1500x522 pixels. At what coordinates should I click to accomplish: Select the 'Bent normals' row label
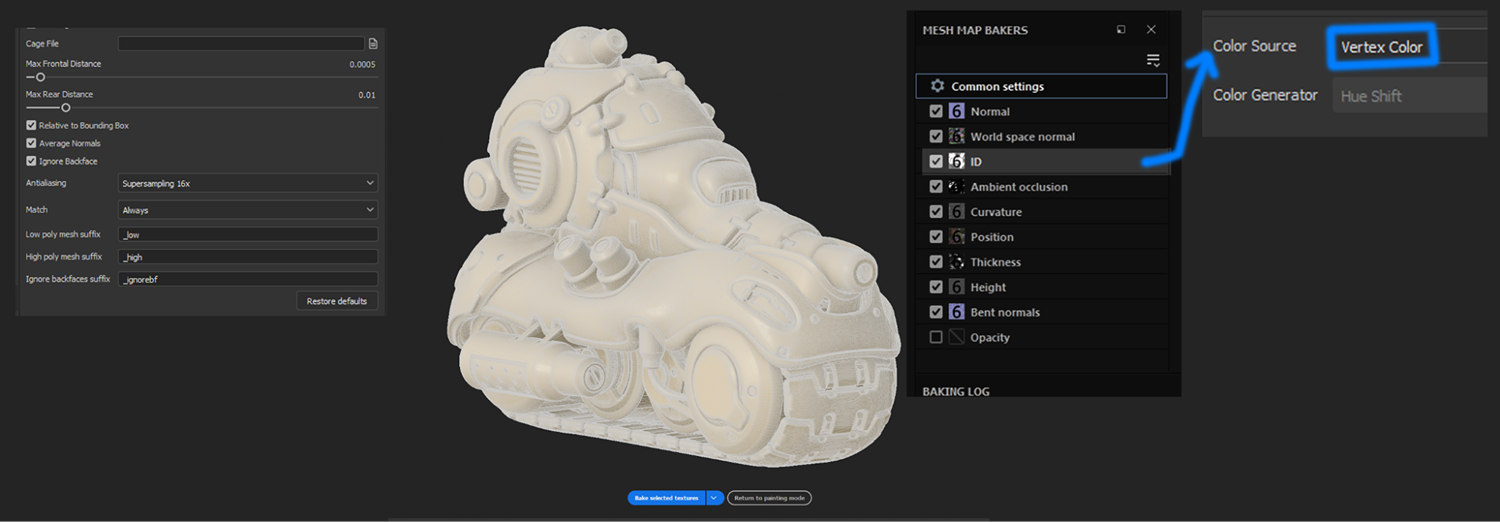click(1005, 312)
